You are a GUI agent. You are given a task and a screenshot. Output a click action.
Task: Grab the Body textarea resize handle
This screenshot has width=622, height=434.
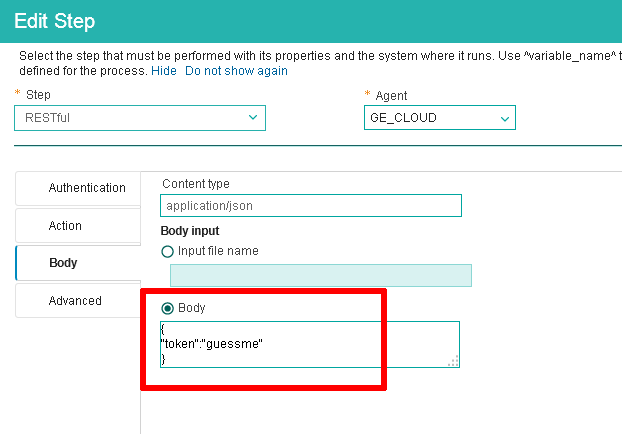(x=453, y=361)
